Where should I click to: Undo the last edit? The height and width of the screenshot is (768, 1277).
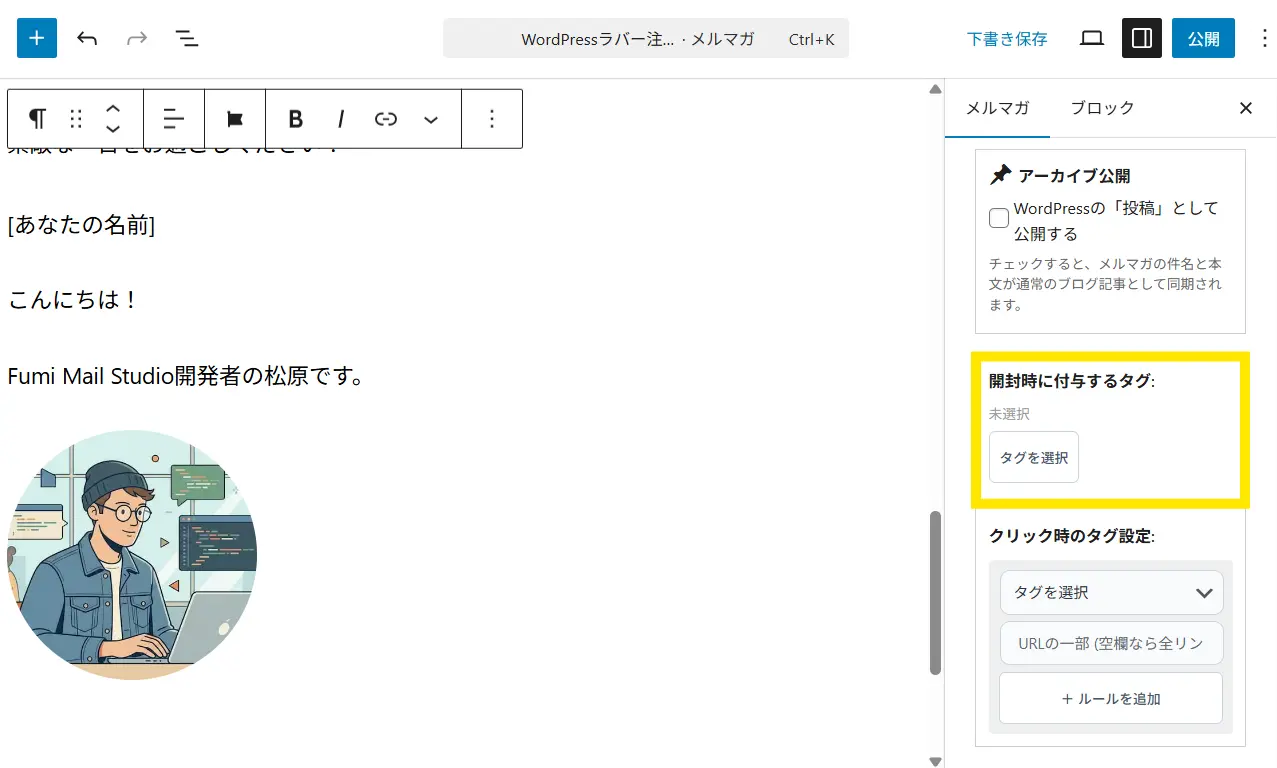click(87, 38)
